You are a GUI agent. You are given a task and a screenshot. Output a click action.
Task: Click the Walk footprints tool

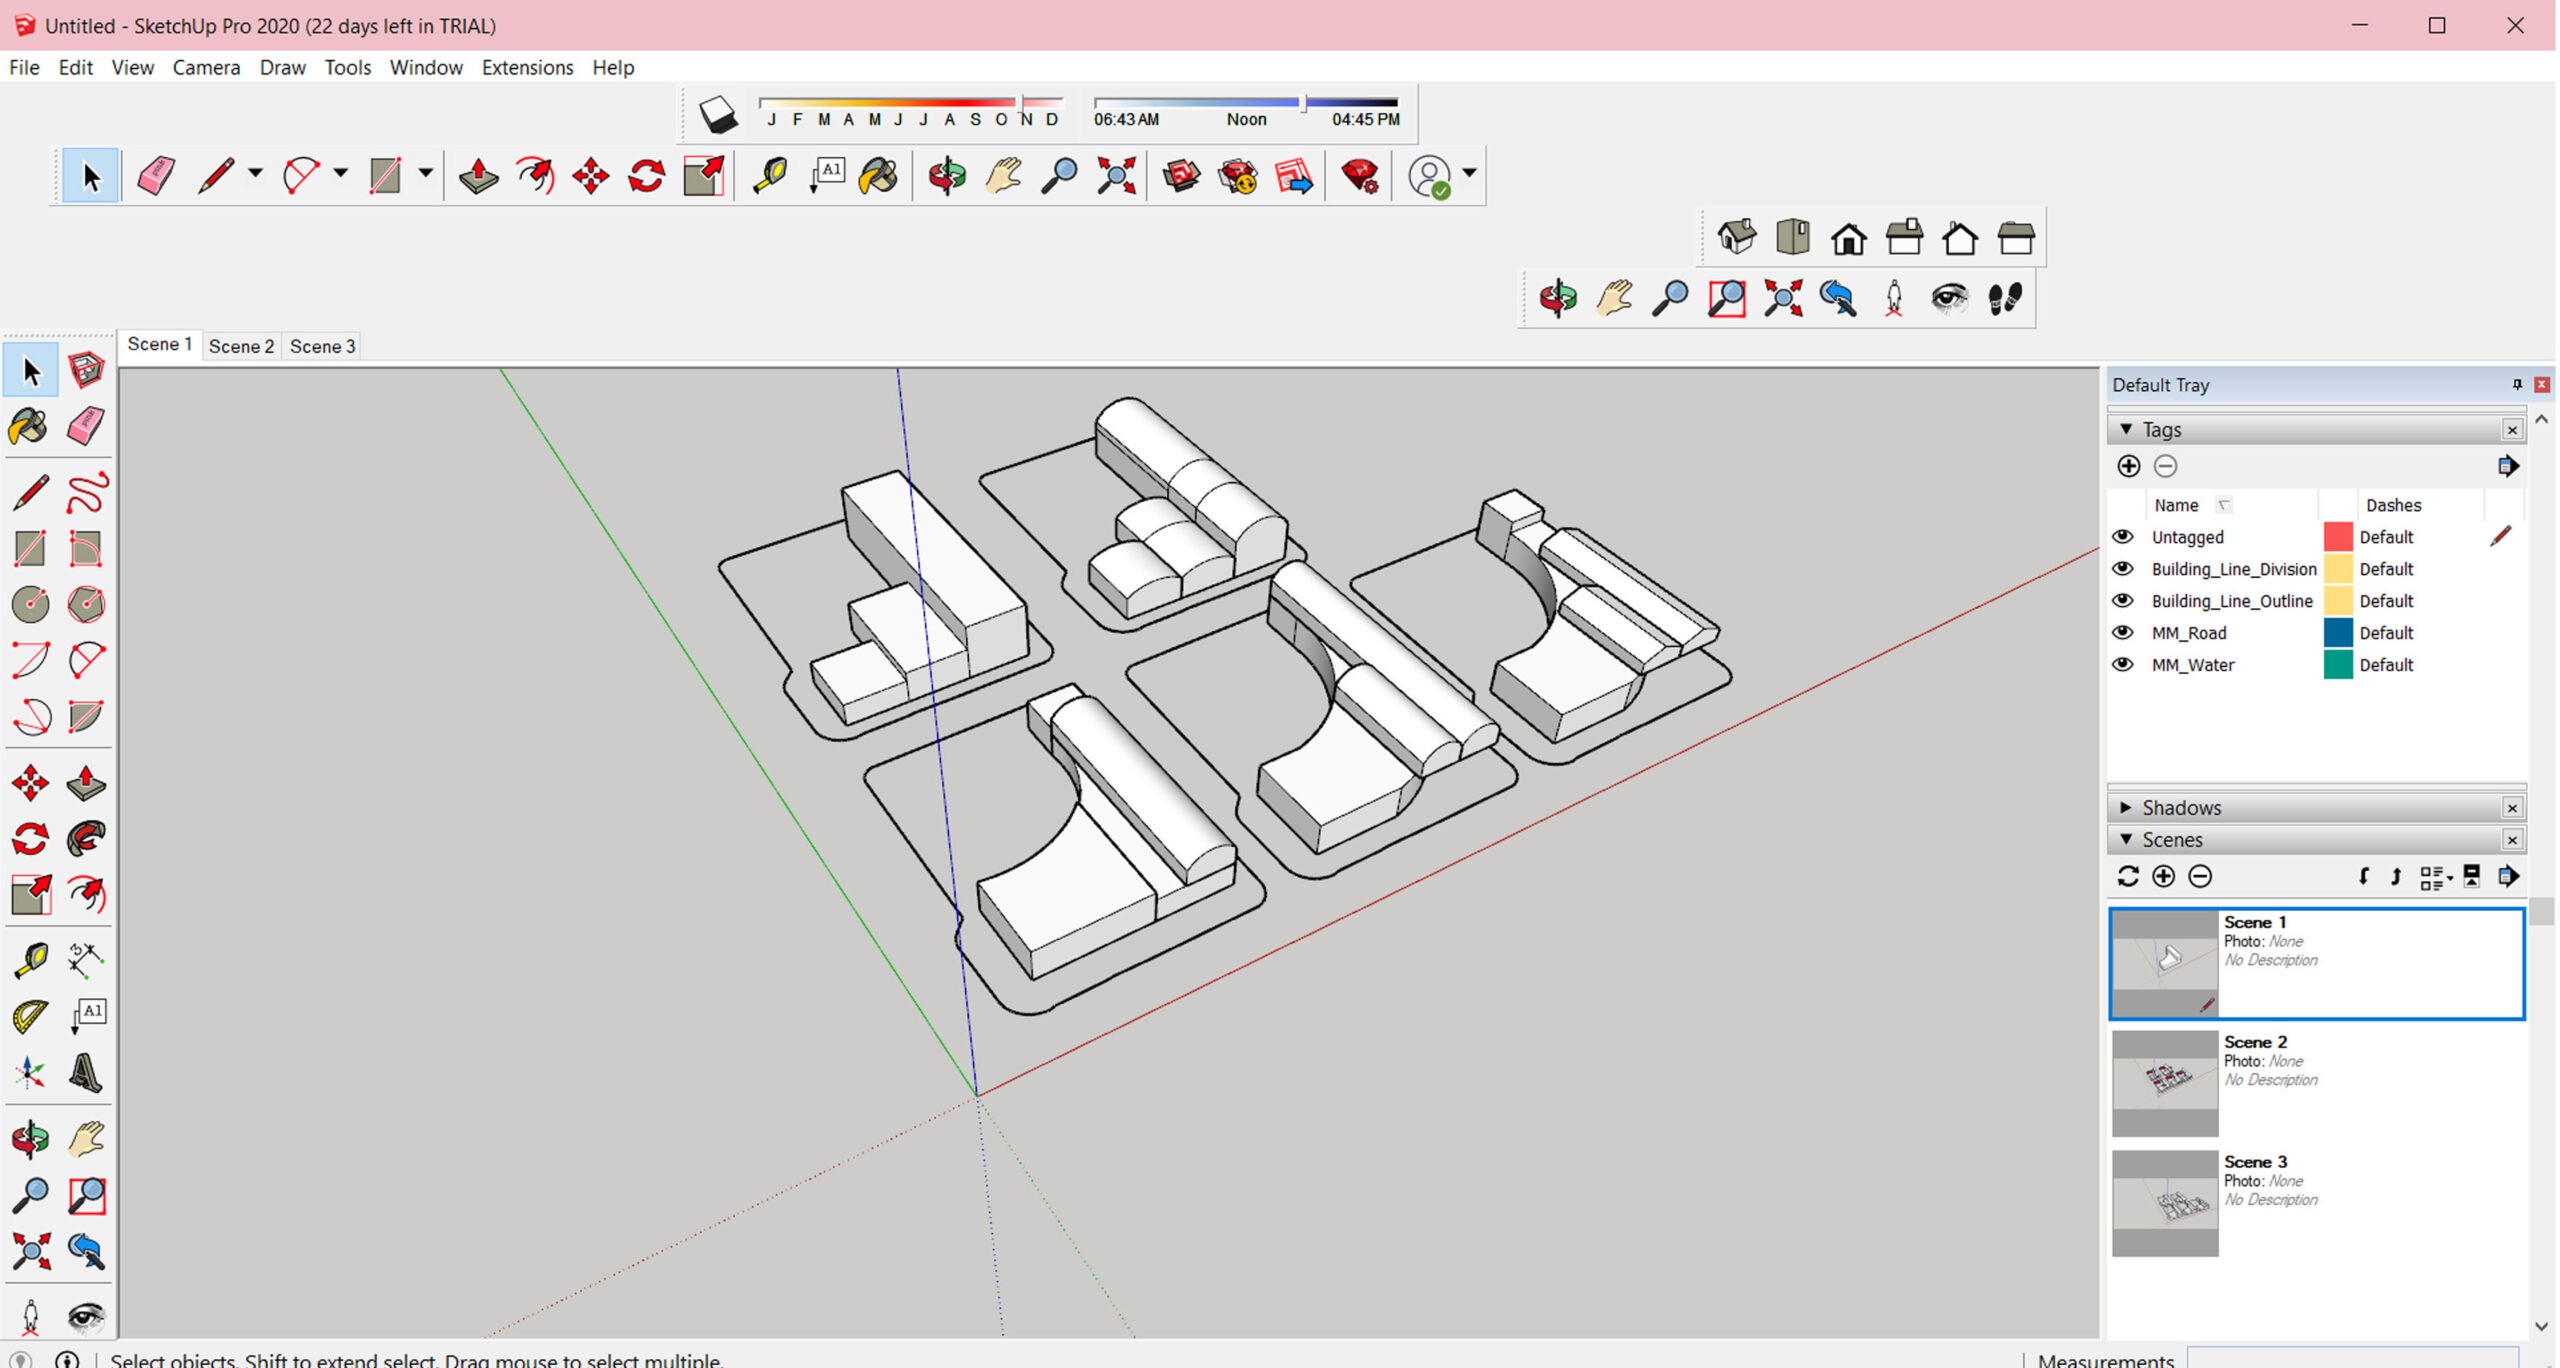[x=2004, y=298]
